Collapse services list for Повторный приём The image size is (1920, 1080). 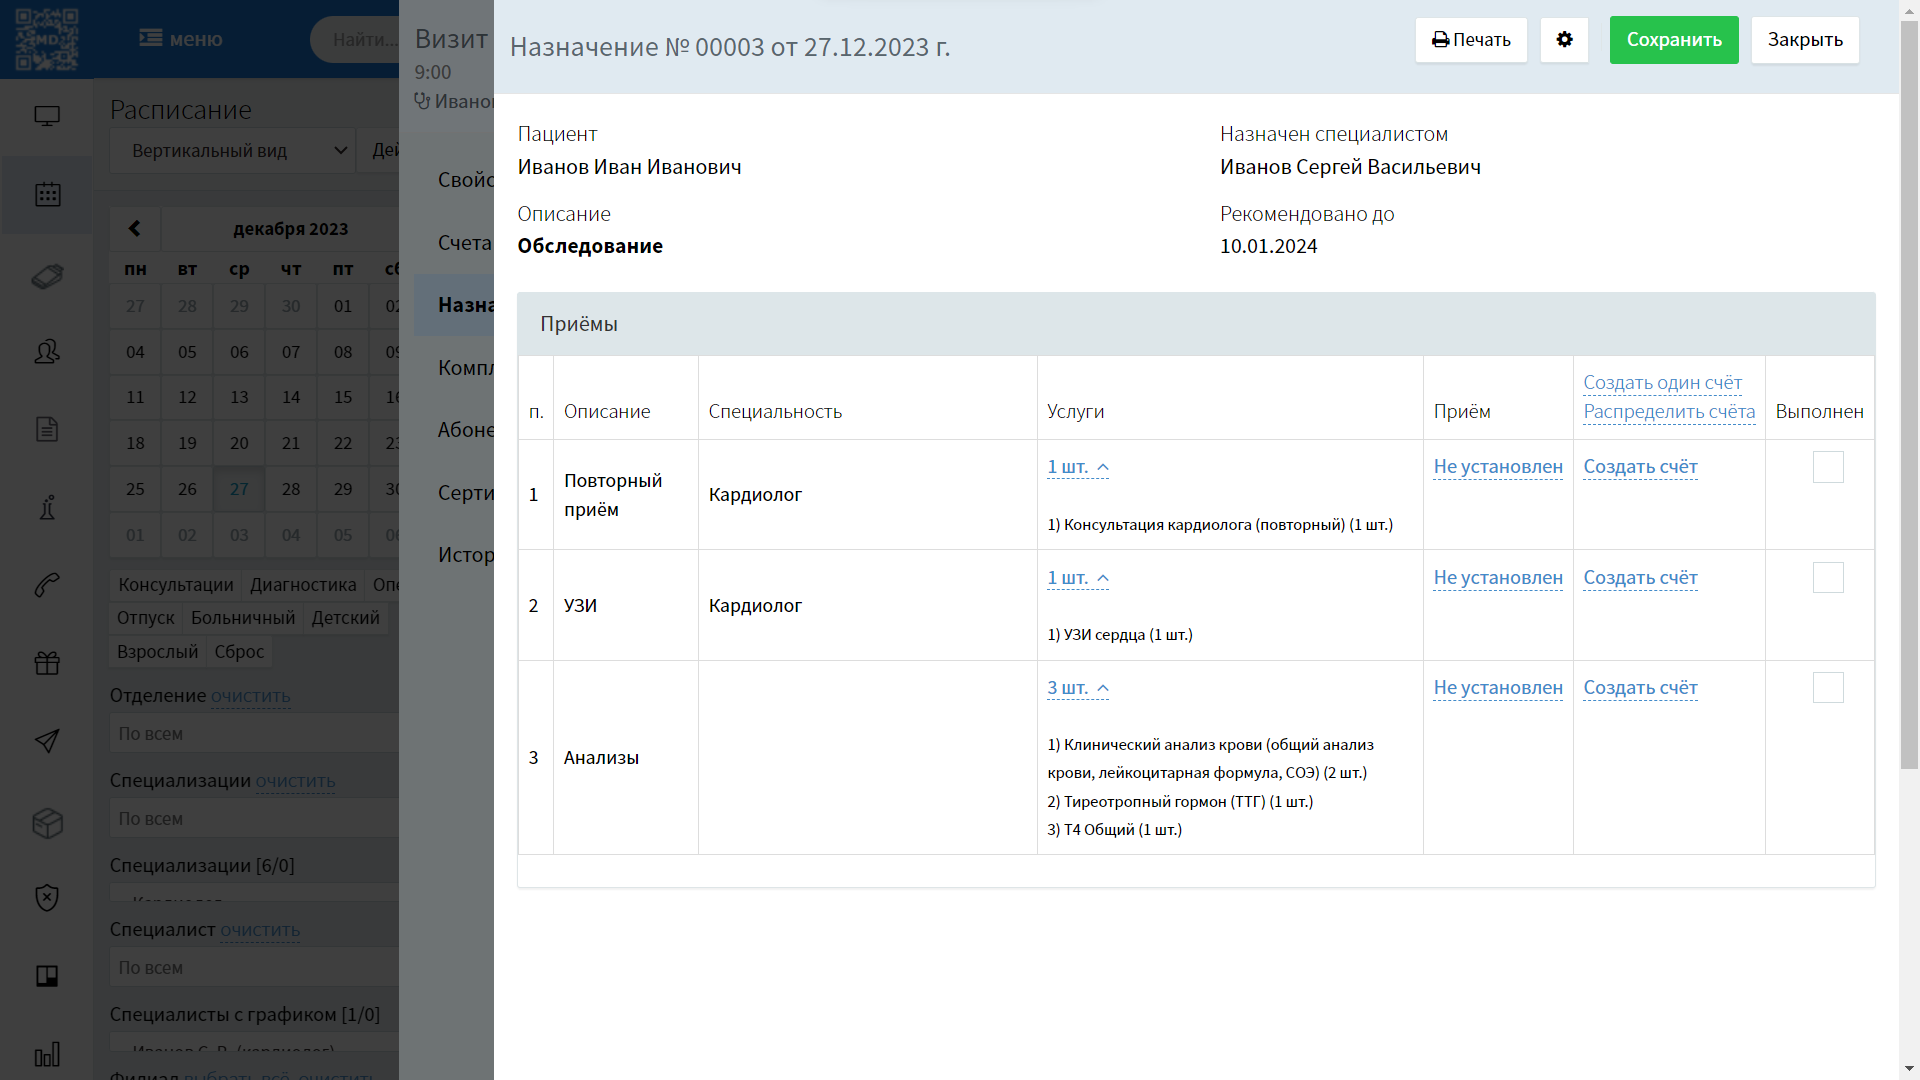pyautogui.click(x=1078, y=467)
